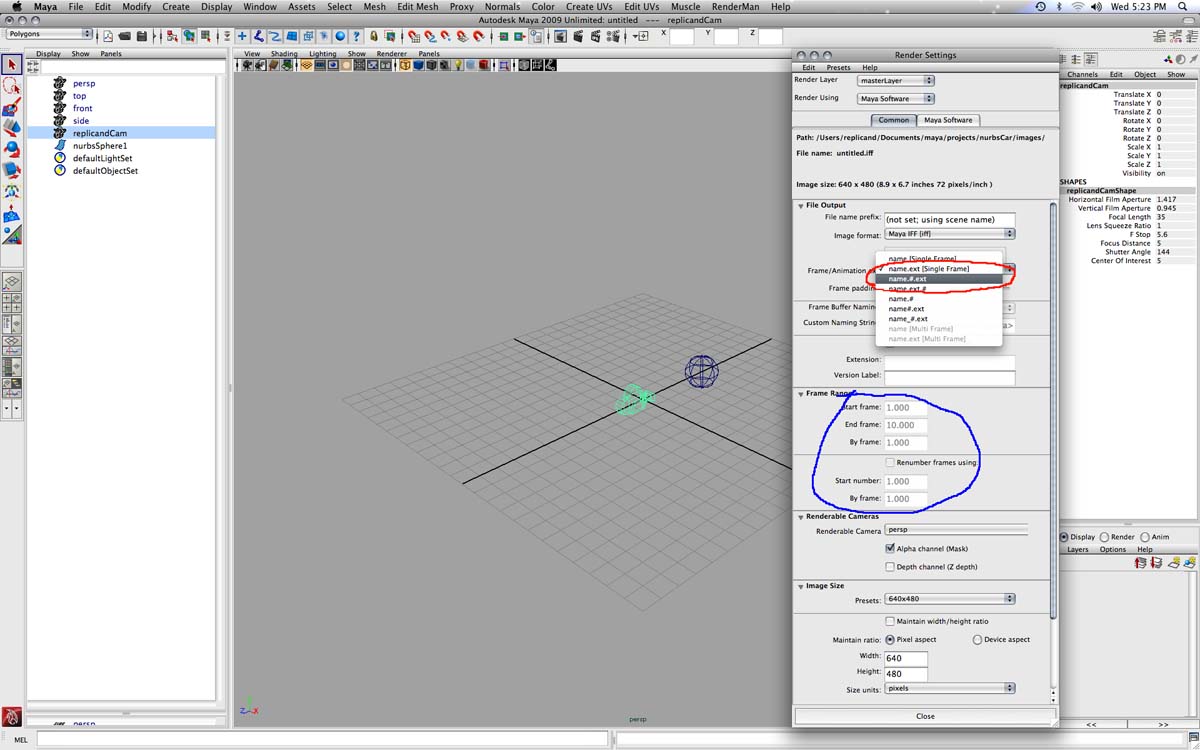Image resolution: width=1200 pixels, height=750 pixels.
Task: Click the Close button in Render Settings
Action: pyautogui.click(x=925, y=716)
